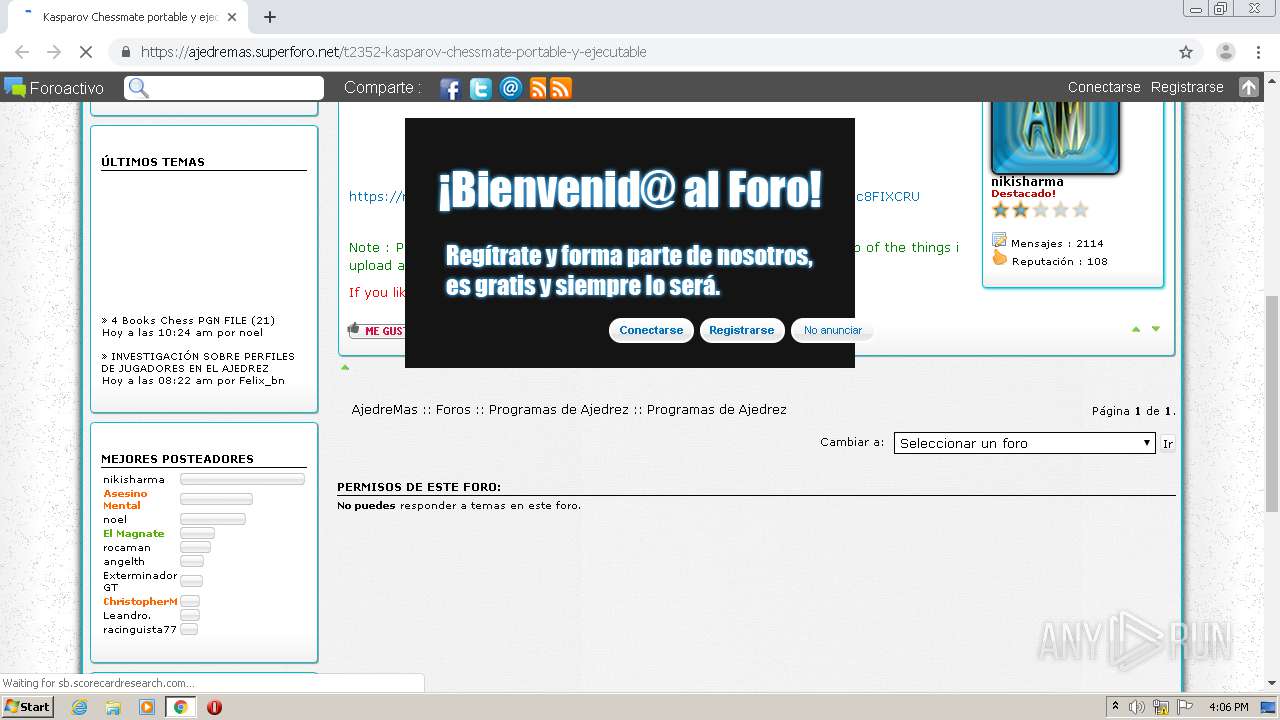Click the Reputación icon in user profile
The image size is (1280, 720).
999,258
